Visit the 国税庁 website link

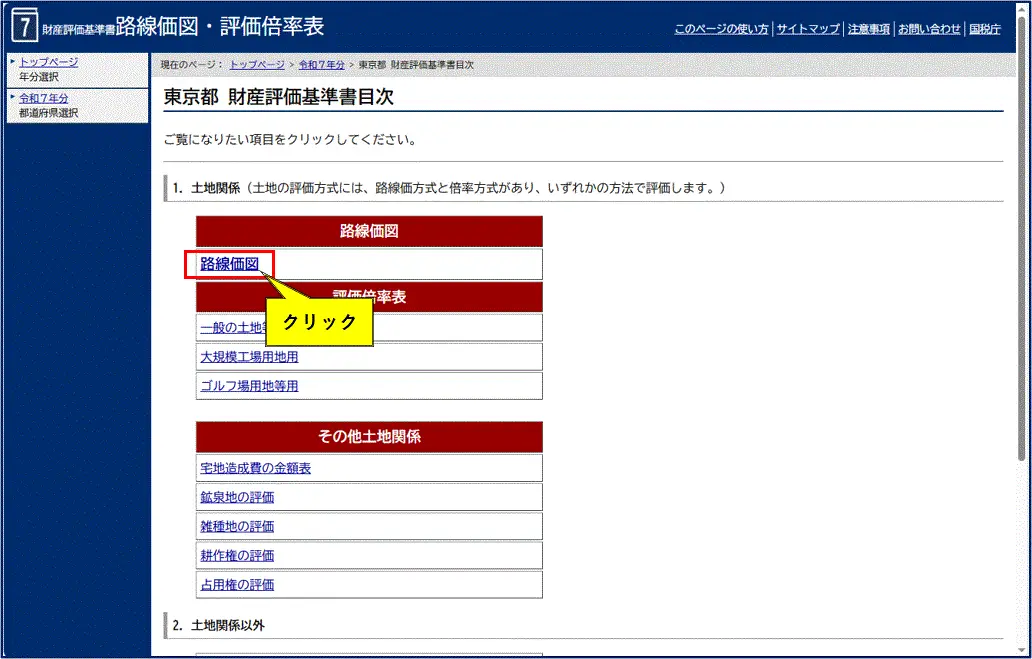point(985,29)
